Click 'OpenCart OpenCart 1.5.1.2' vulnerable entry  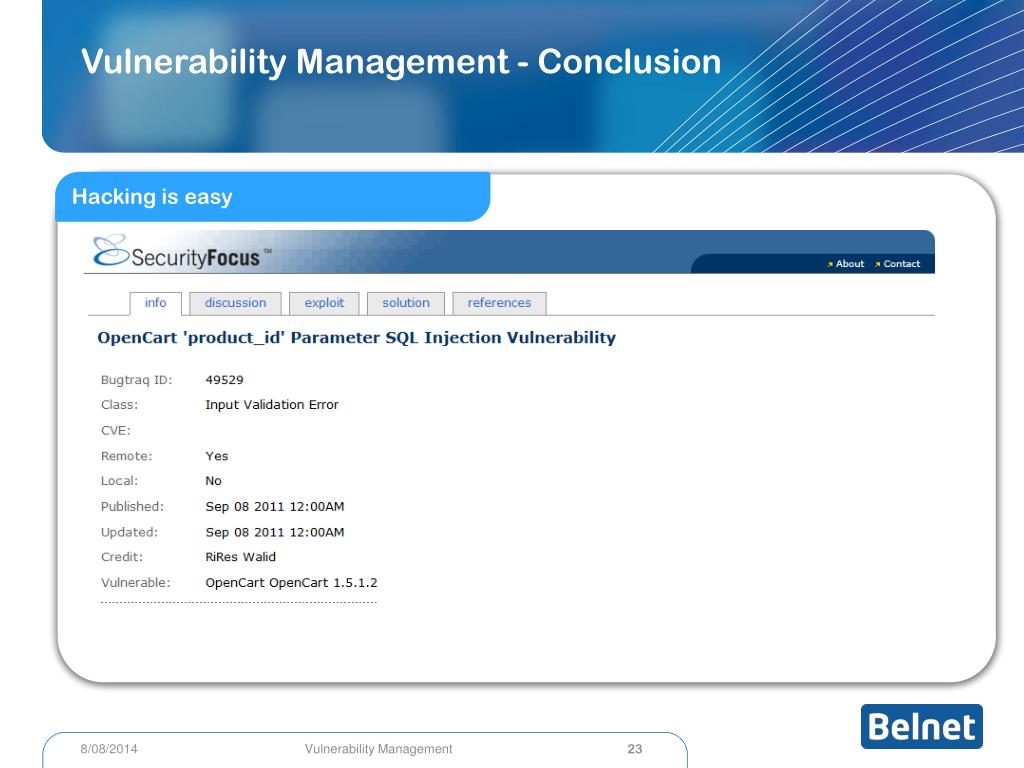pos(291,583)
